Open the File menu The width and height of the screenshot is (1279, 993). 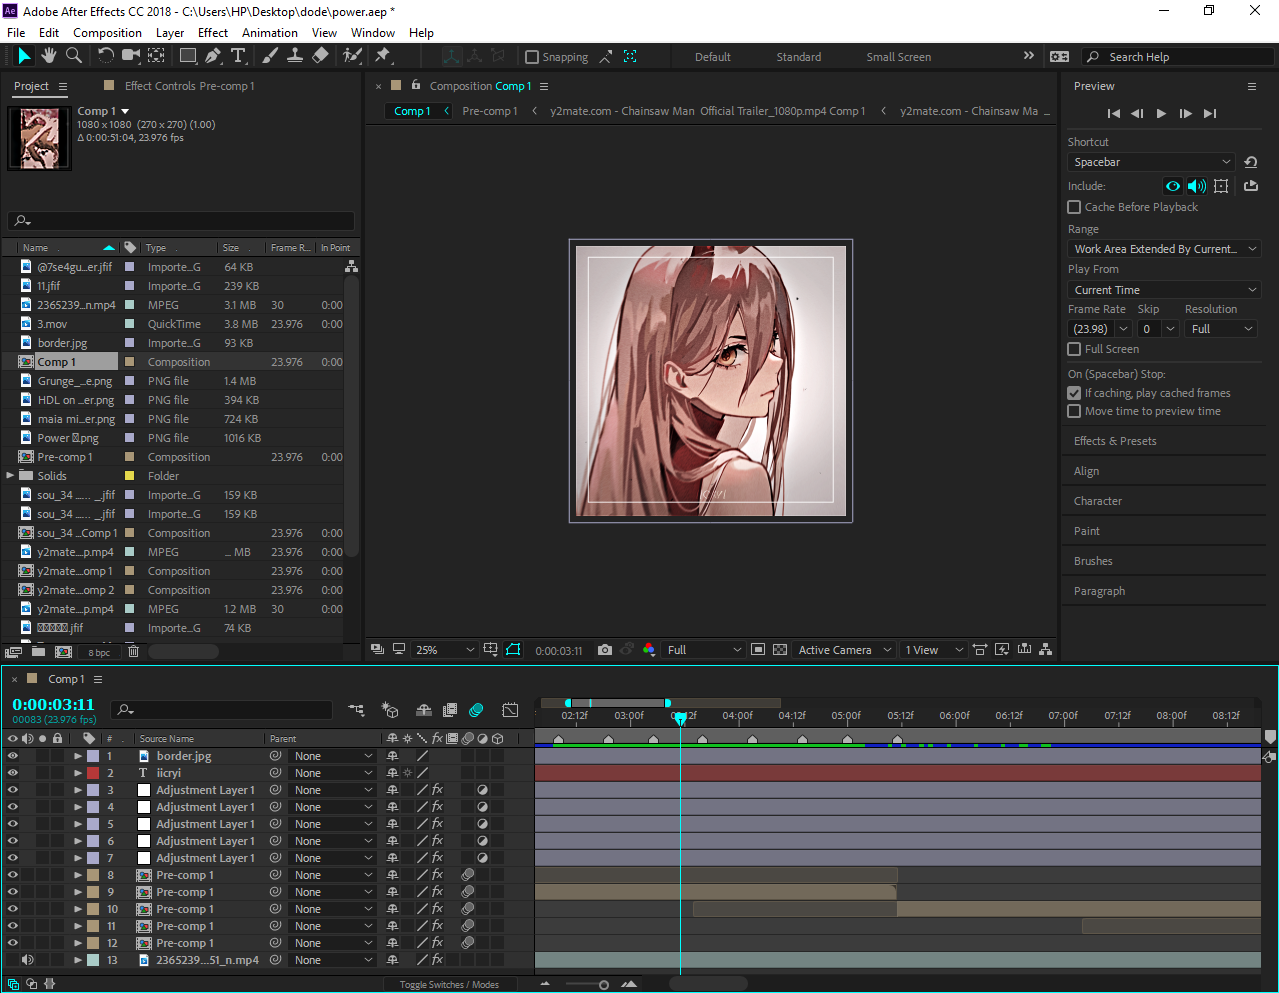coord(16,32)
